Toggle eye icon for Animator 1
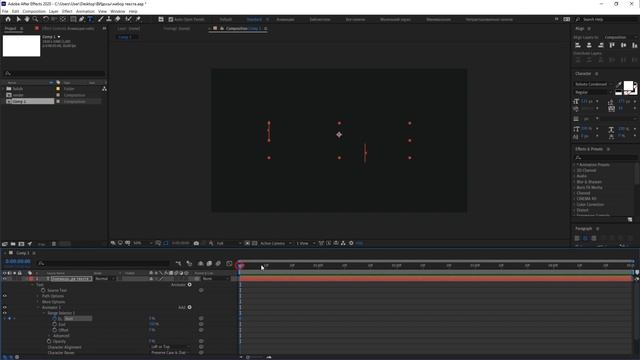Screen dimensions: 640x360 click(x=4, y=307)
